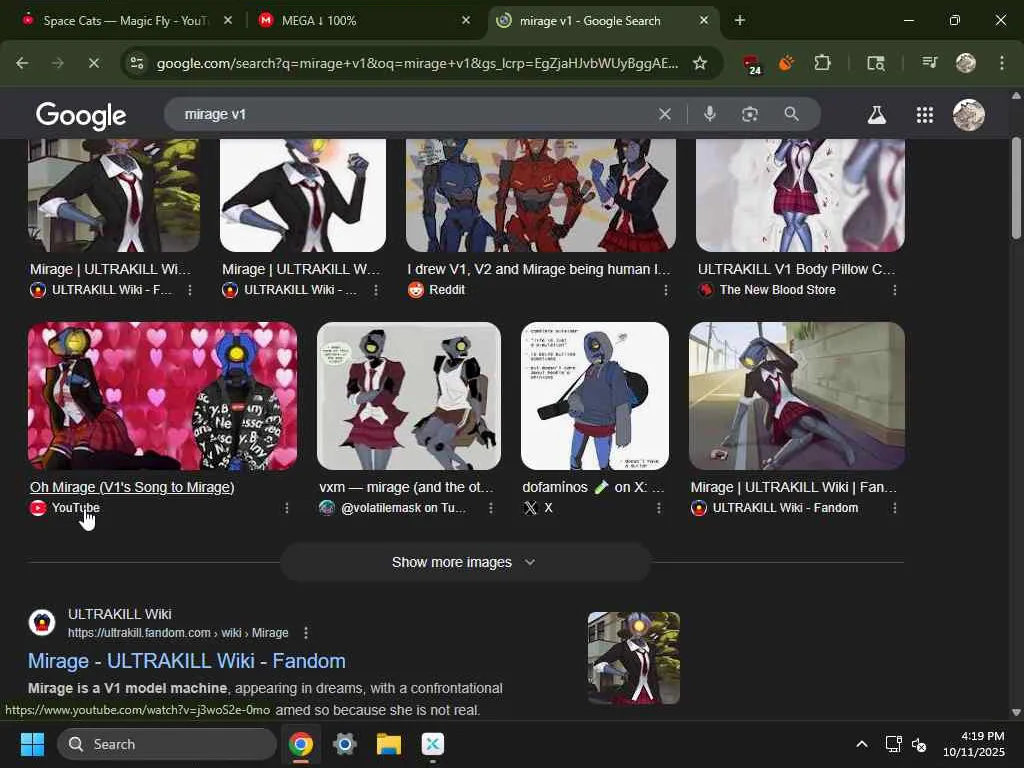Open Chrome Google Lens search toolbar icon
This screenshot has height=768, width=1024.
pos(876,63)
